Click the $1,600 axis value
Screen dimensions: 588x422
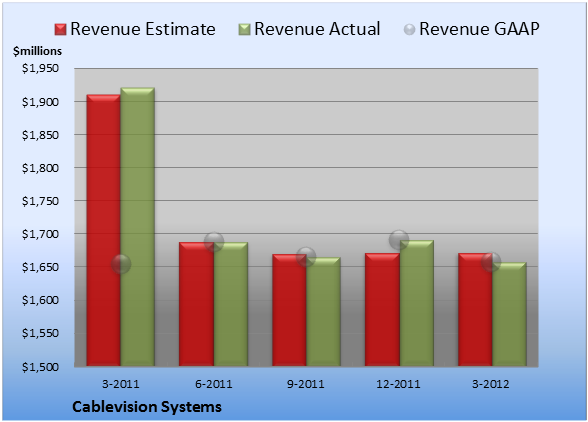tap(40, 300)
